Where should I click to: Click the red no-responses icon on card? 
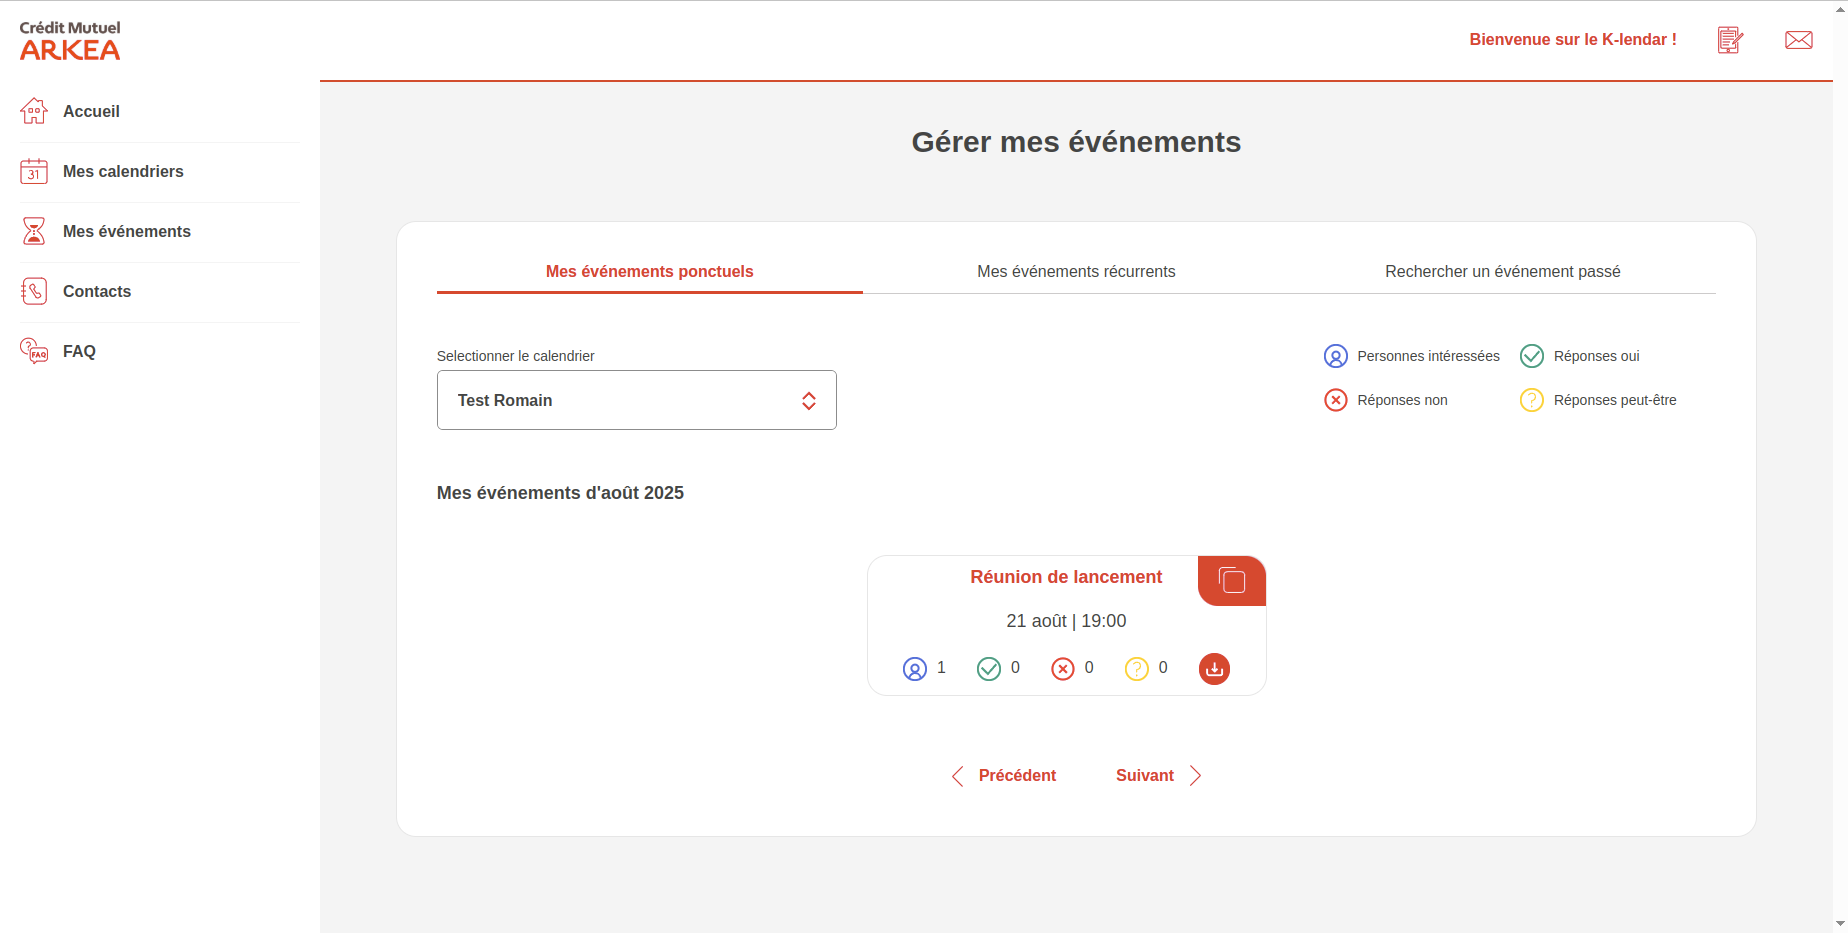tap(1063, 669)
